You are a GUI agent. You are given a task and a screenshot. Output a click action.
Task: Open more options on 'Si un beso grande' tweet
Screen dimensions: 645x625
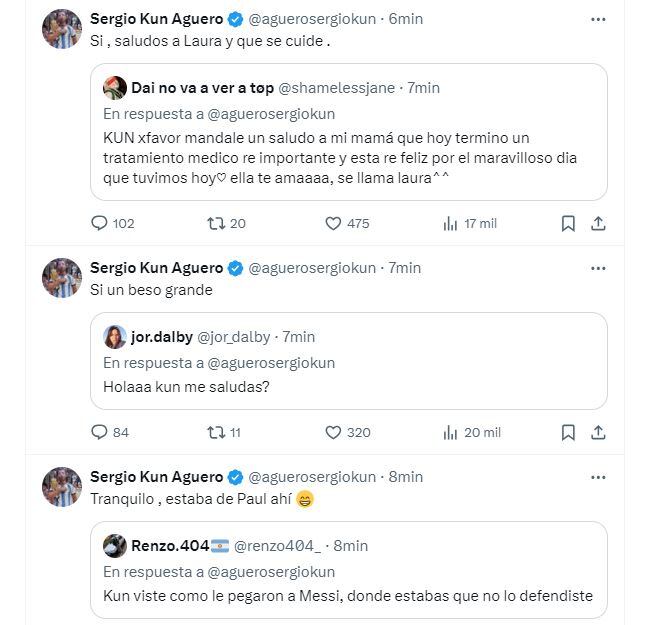click(598, 268)
